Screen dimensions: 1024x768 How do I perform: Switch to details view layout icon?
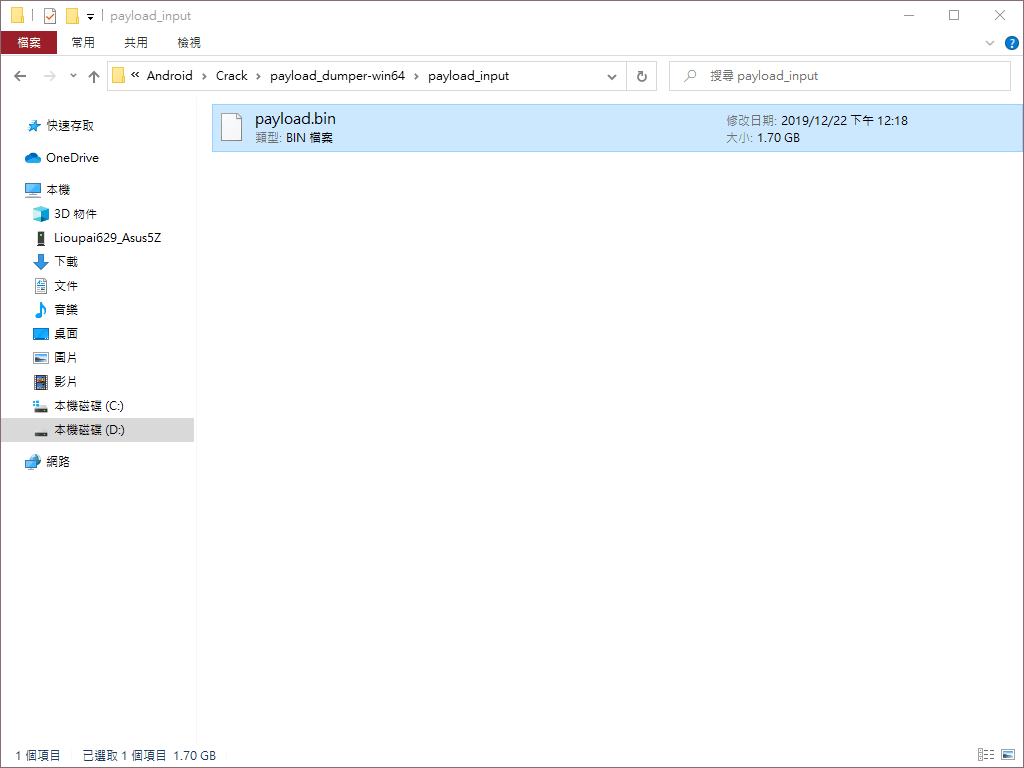(x=986, y=755)
